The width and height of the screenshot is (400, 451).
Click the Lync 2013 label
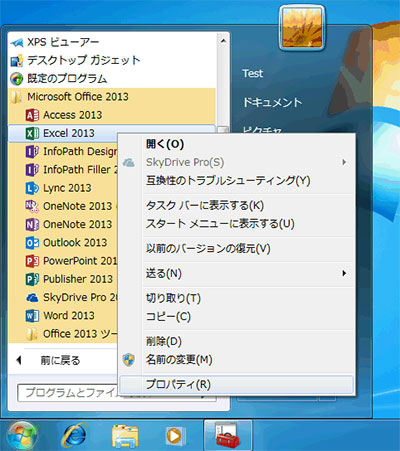[x=67, y=188]
